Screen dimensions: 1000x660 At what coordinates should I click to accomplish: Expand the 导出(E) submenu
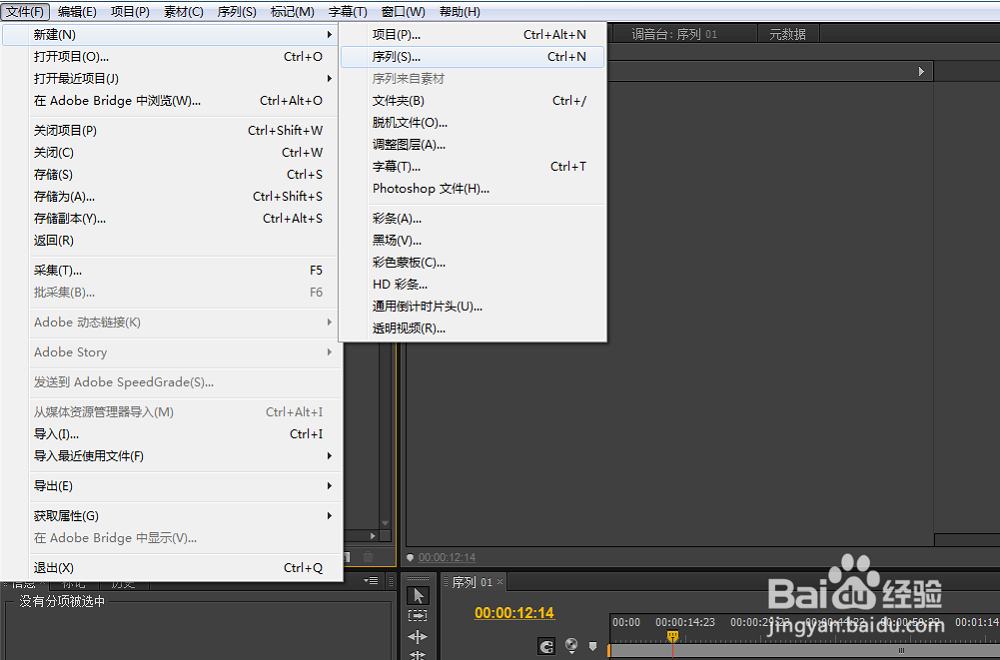pyautogui.click(x=170, y=486)
